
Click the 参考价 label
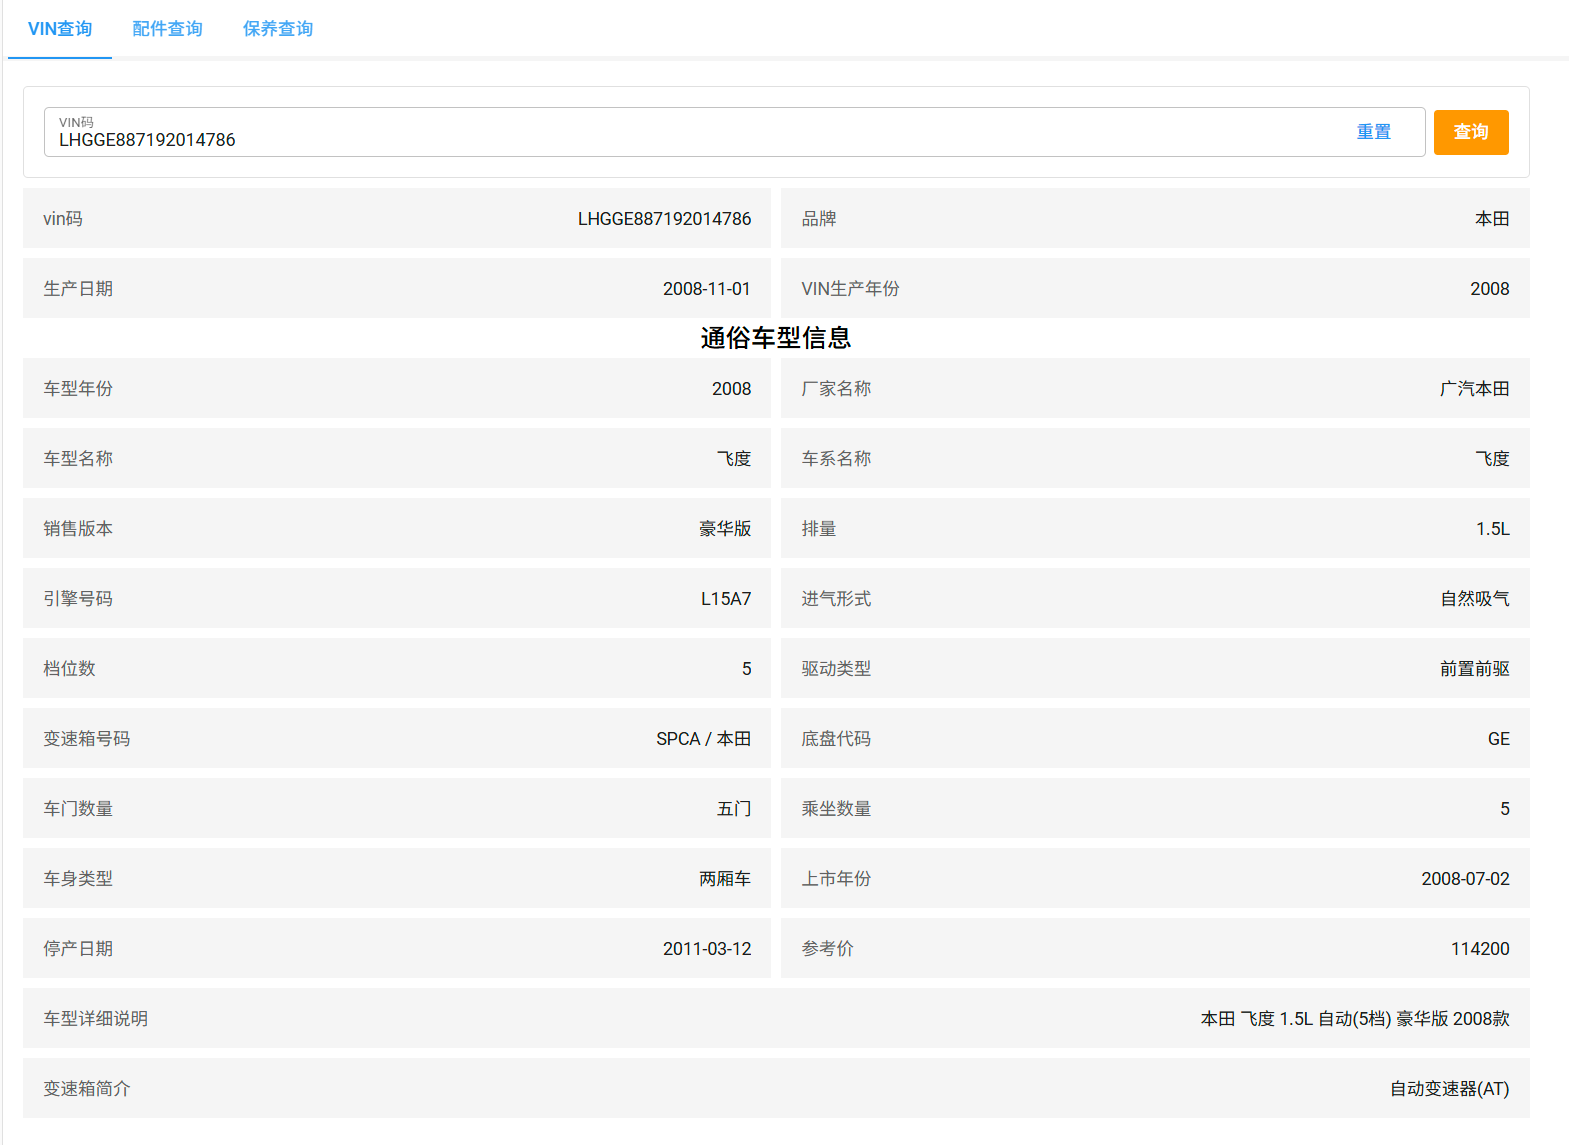pos(828,949)
